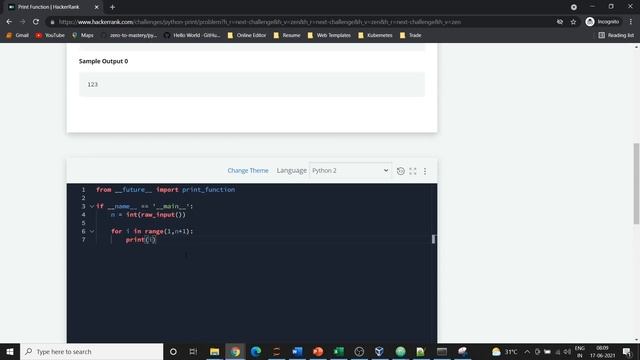640x360 pixels.
Task: Open OBS Studio from the taskbar
Action: click(x=359, y=351)
